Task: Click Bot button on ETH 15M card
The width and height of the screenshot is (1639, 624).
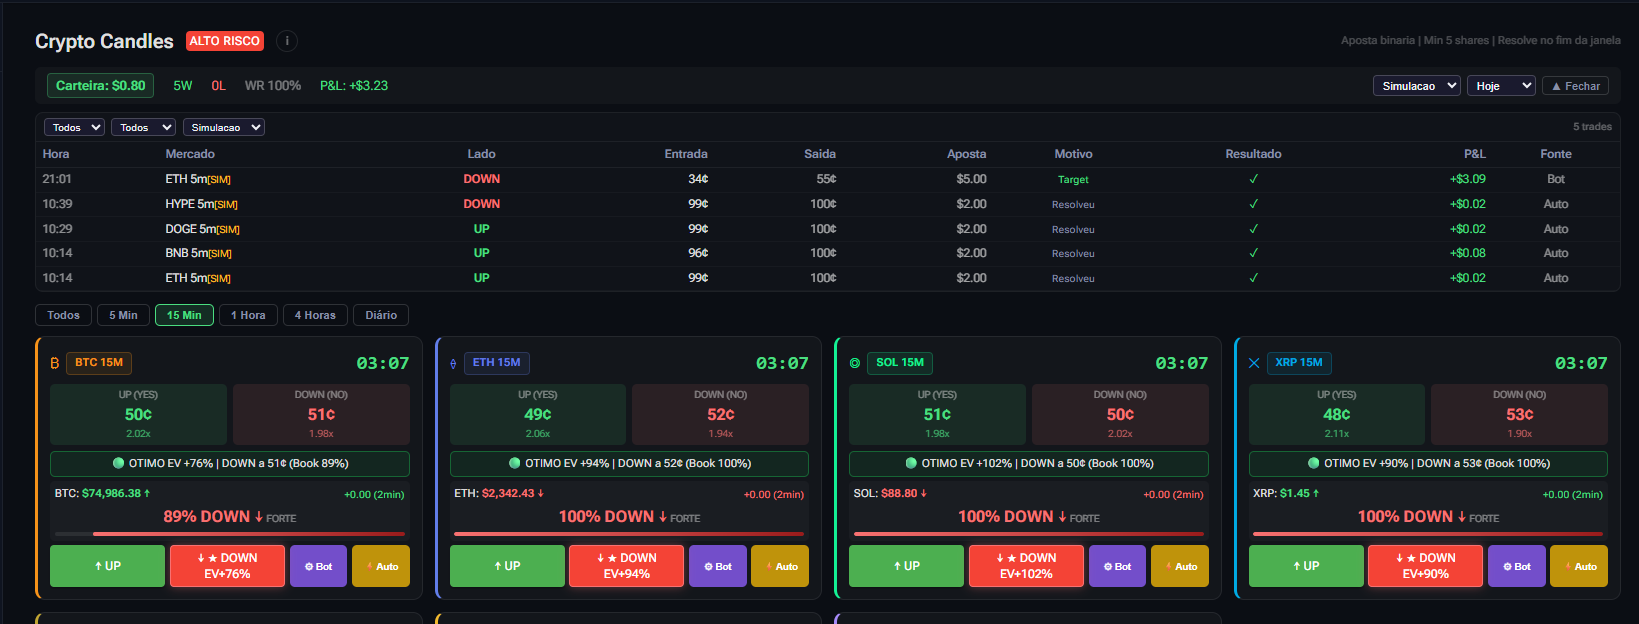Action: (718, 566)
